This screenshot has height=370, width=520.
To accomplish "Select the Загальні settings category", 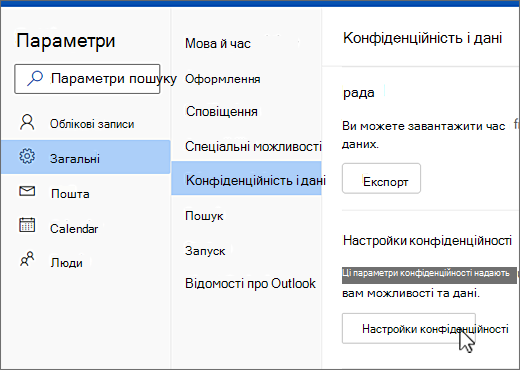I will [x=86, y=157].
